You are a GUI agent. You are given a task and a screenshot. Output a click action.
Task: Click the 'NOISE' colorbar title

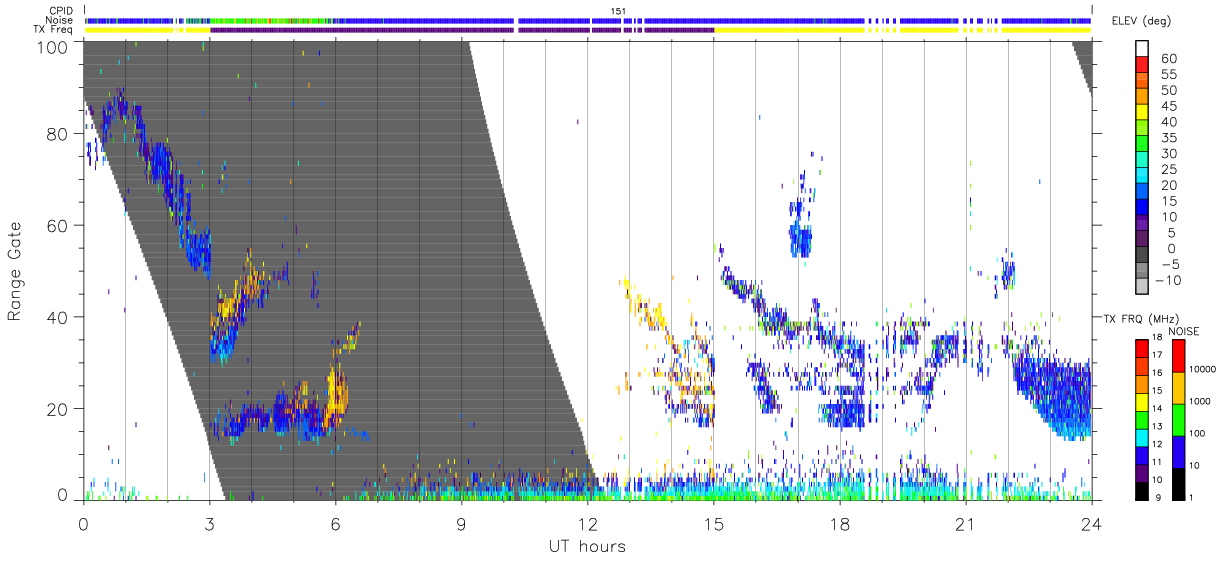(x=1182, y=330)
